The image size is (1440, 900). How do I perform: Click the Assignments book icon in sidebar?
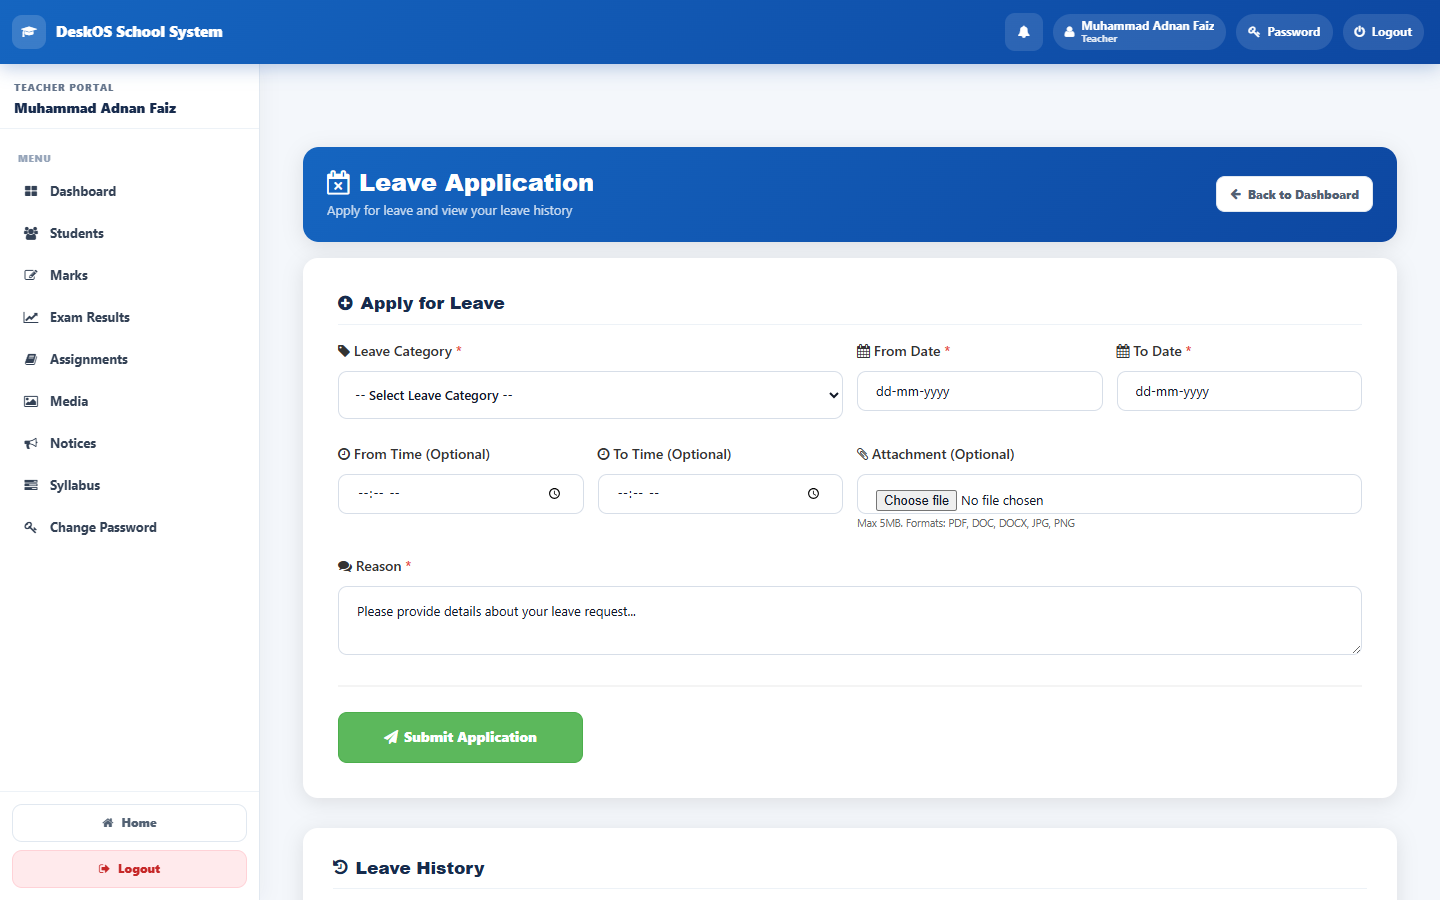tap(31, 359)
